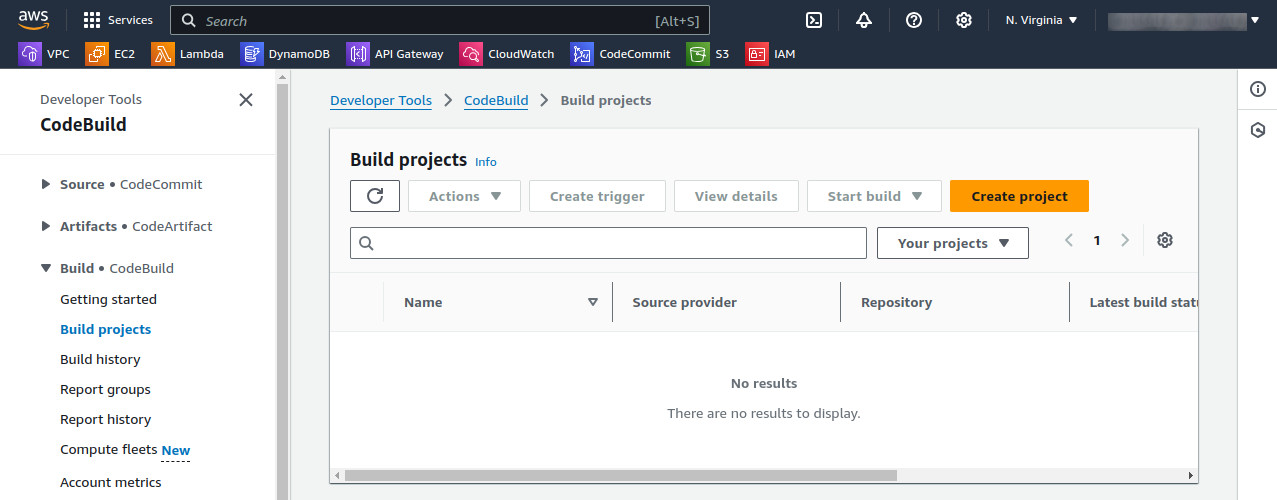Sort by Name column arrow
This screenshot has height=500, width=1277.
click(592, 302)
